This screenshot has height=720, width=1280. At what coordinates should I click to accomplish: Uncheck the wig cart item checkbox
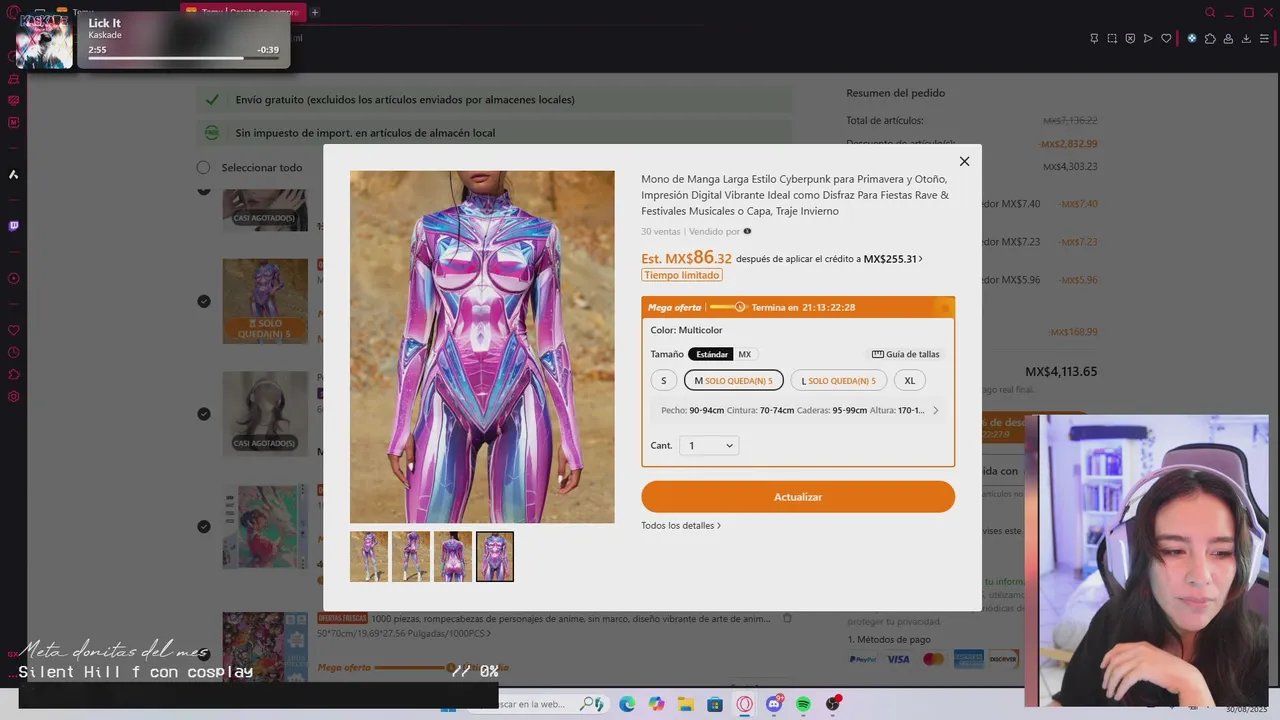click(204, 414)
